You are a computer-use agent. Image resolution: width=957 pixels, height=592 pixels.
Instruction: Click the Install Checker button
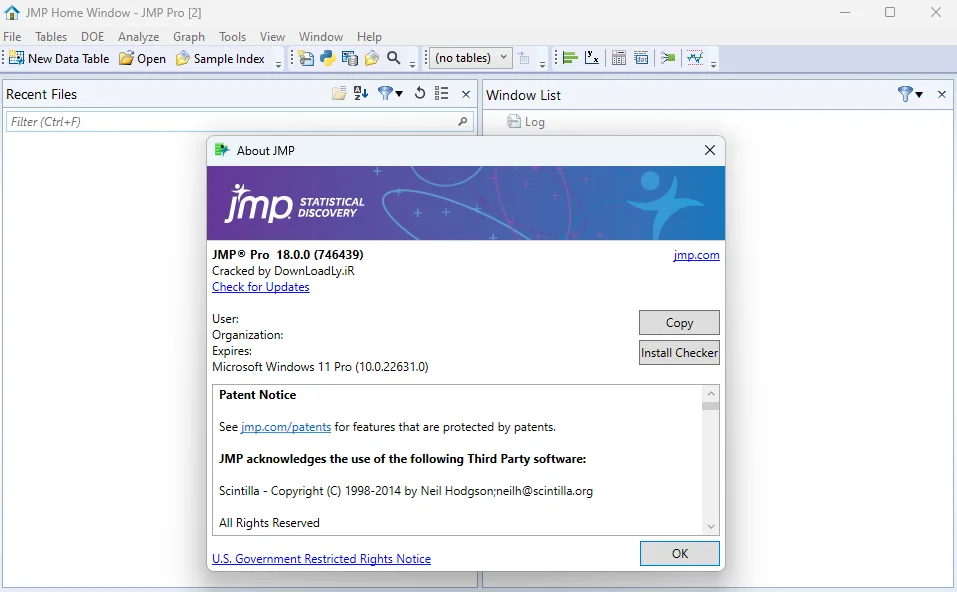(679, 353)
